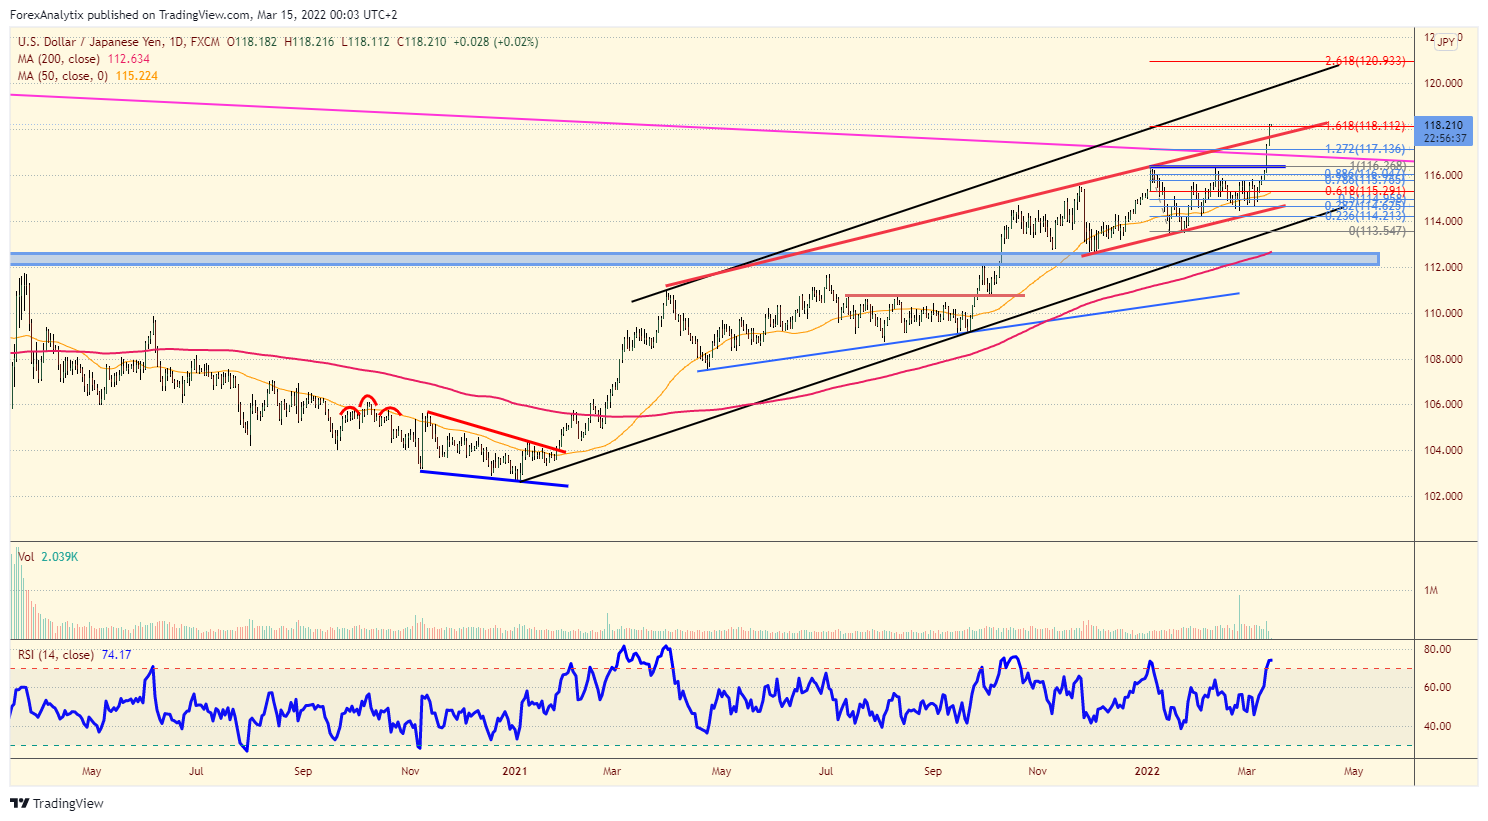The width and height of the screenshot is (1488, 821).
Task: Click the 40.00 RSI axis label
Action: click(1437, 726)
